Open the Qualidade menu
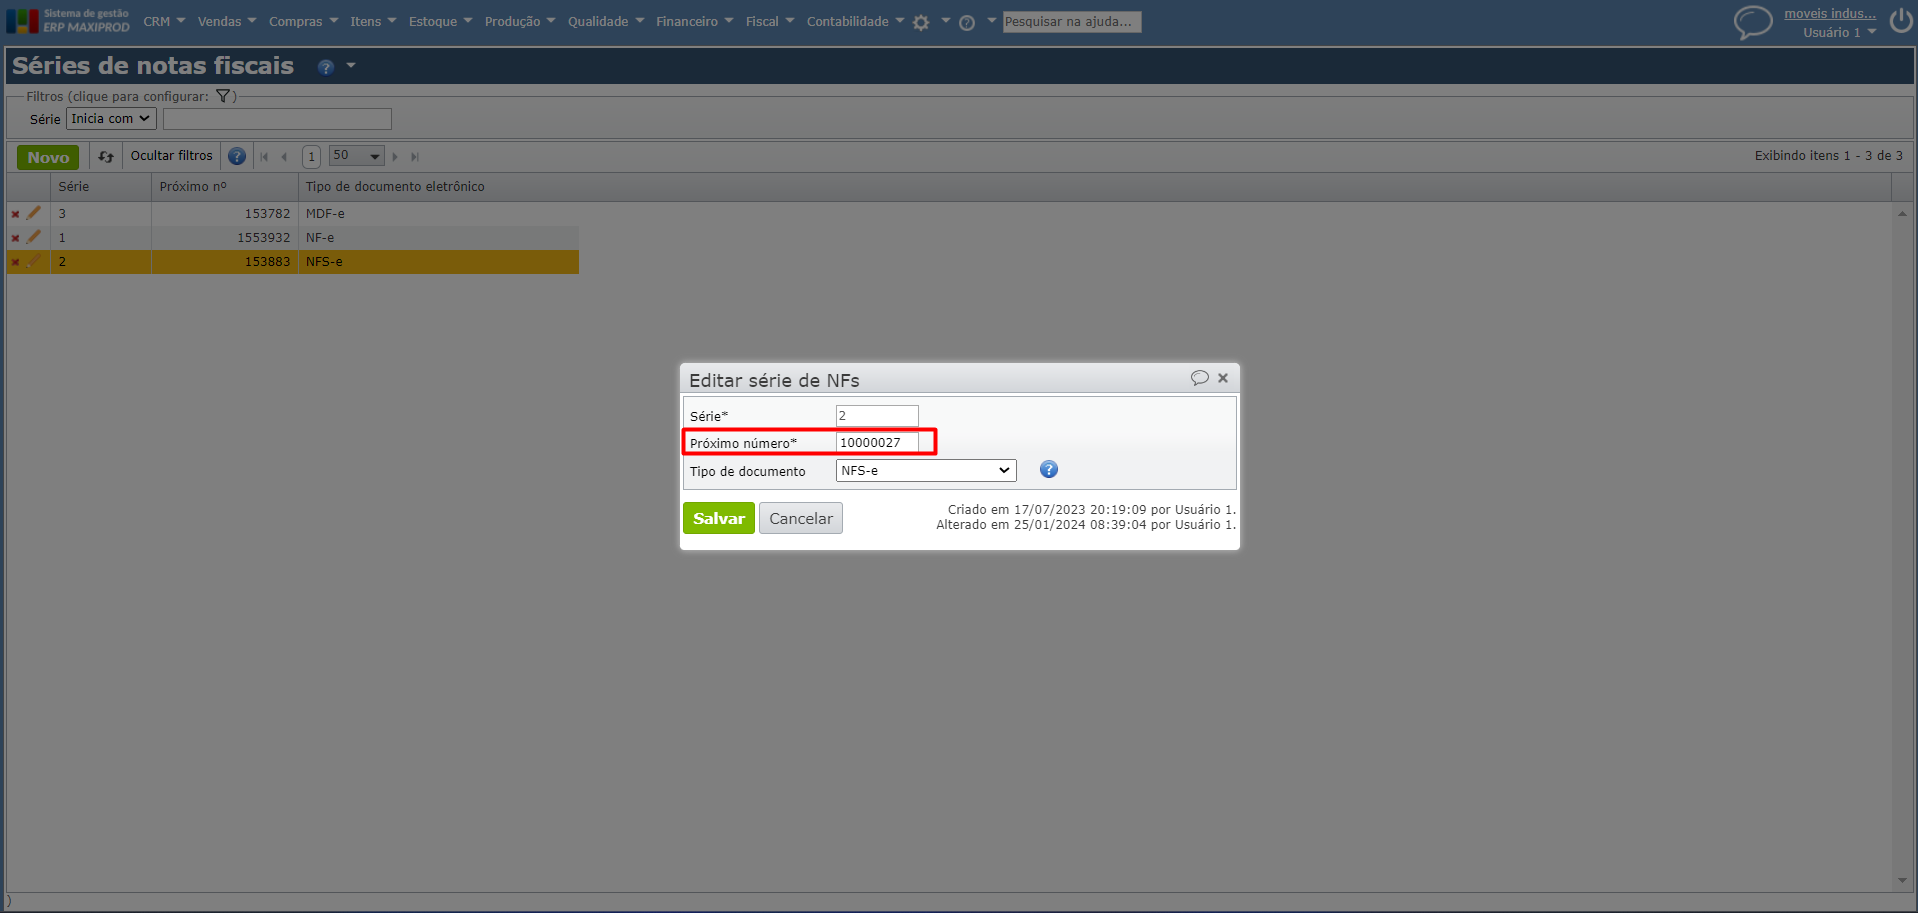The width and height of the screenshot is (1918, 913). (x=606, y=22)
